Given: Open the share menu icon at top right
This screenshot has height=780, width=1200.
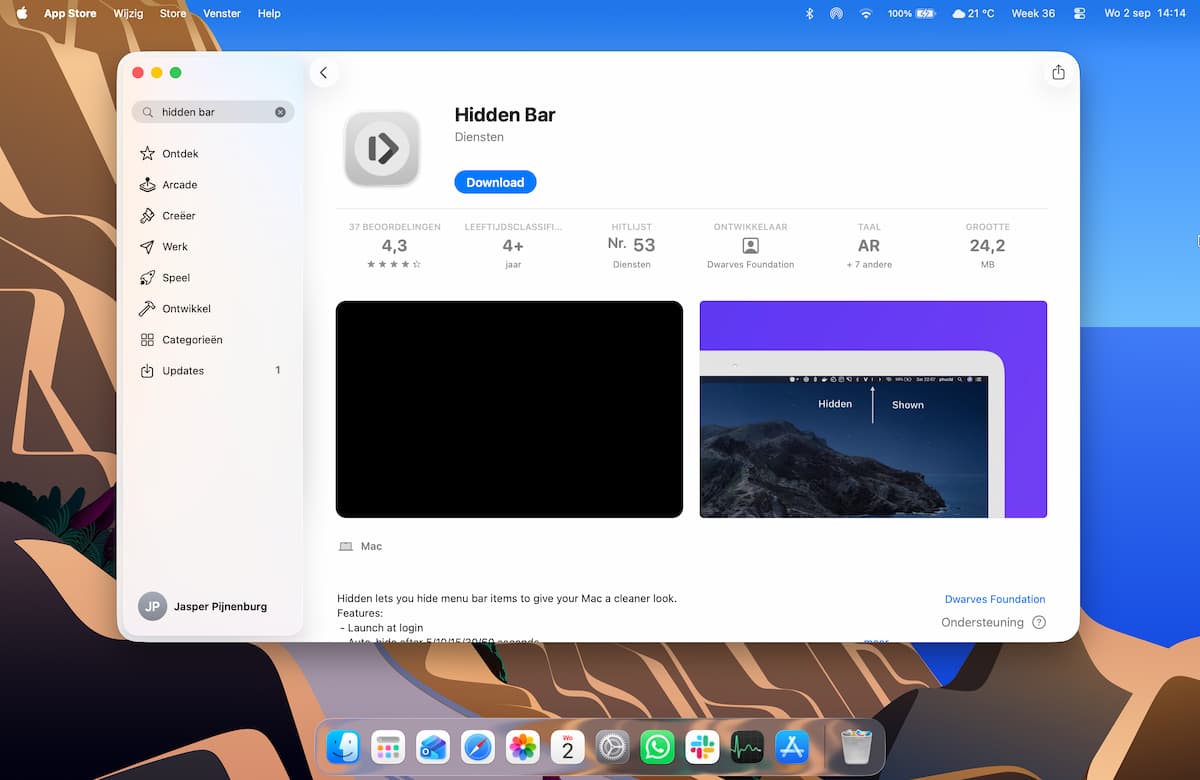Looking at the screenshot, I should click(1058, 72).
